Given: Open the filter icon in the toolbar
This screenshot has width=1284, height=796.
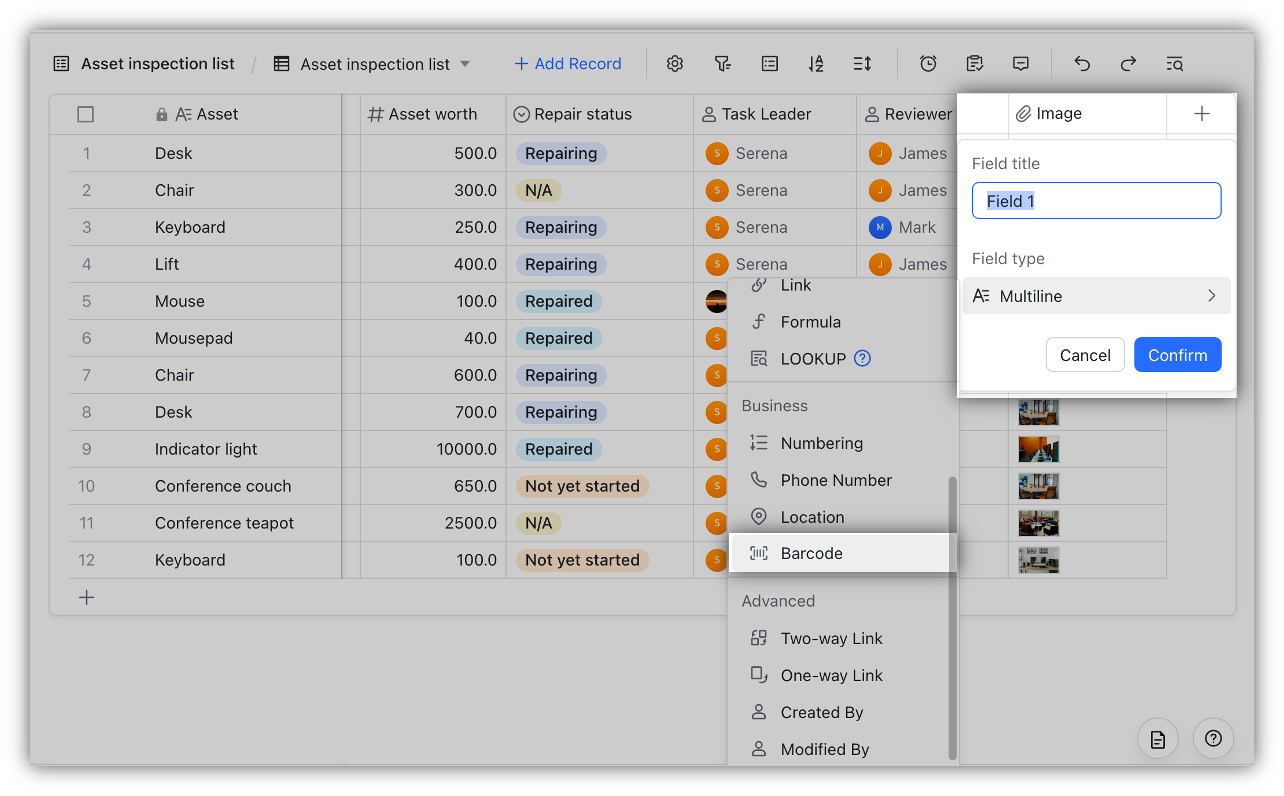Looking at the screenshot, I should coord(722,63).
